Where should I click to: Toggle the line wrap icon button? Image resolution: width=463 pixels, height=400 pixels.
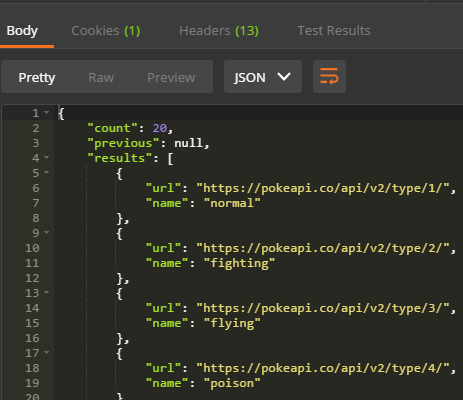coord(329,76)
